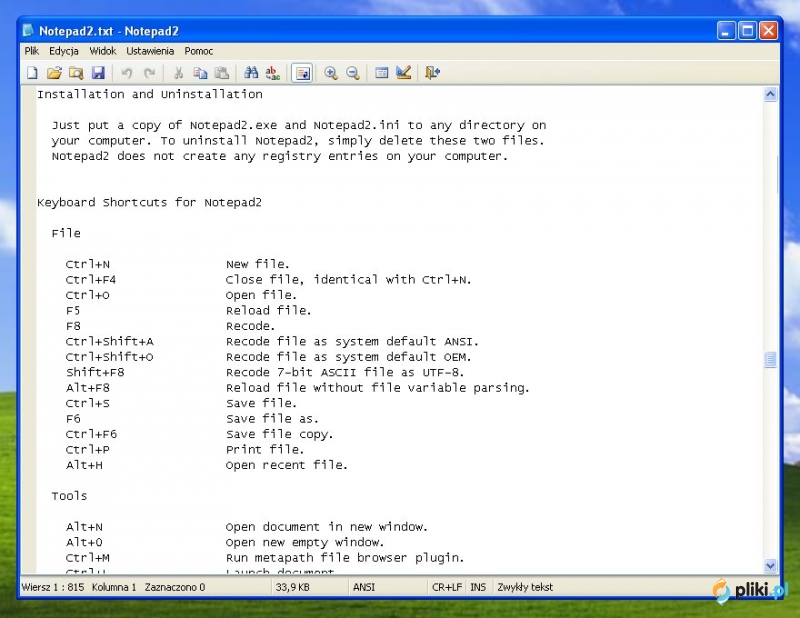Click the 'Recode 7-bit ASCII file as UTF-8.' line

click(345, 373)
